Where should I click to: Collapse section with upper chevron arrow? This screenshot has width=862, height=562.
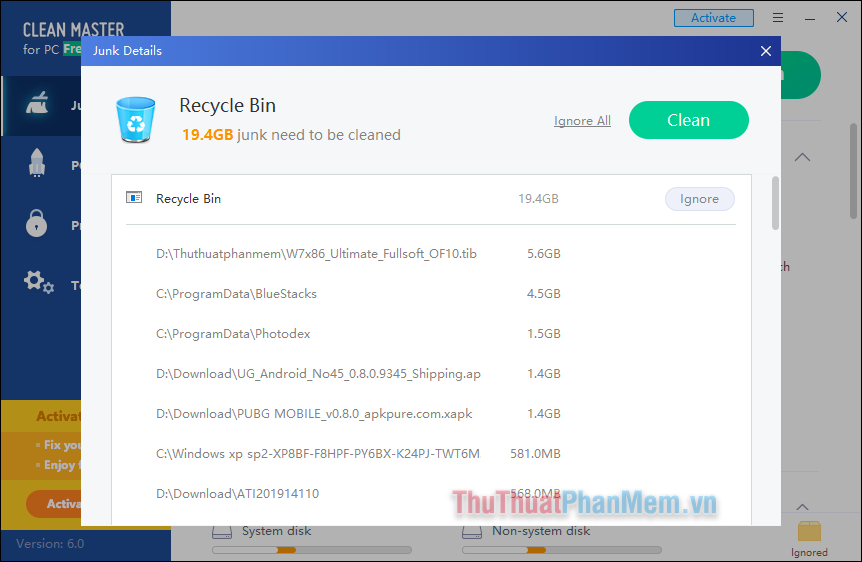802,157
